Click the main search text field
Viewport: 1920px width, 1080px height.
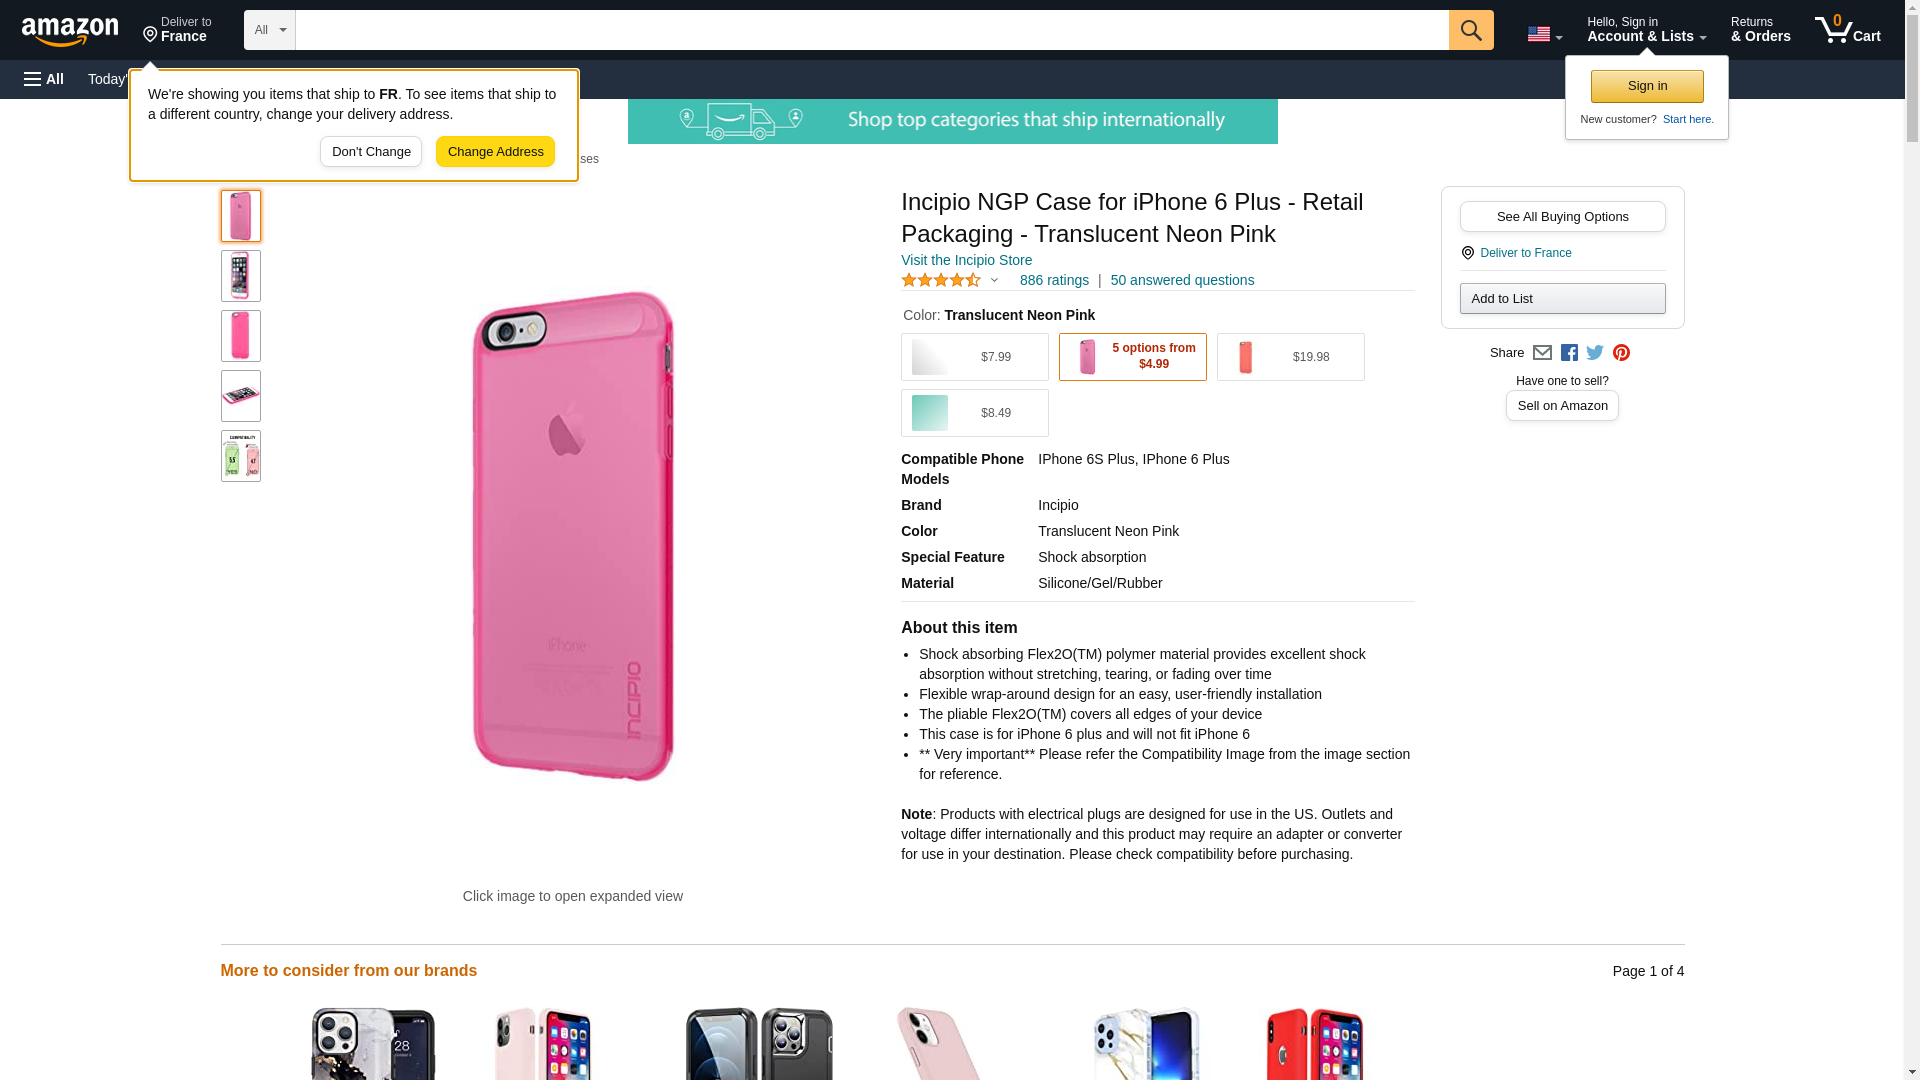click(871, 30)
